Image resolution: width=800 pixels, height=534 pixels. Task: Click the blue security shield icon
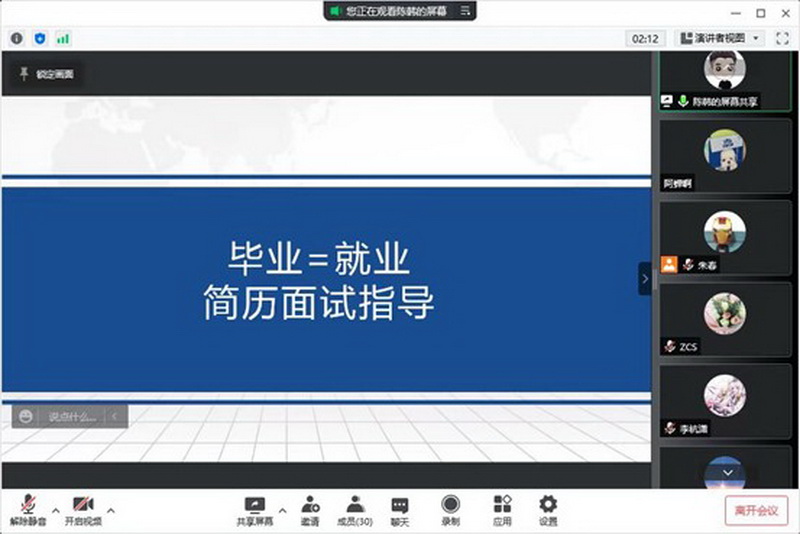pyautogui.click(x=39, y=38)
